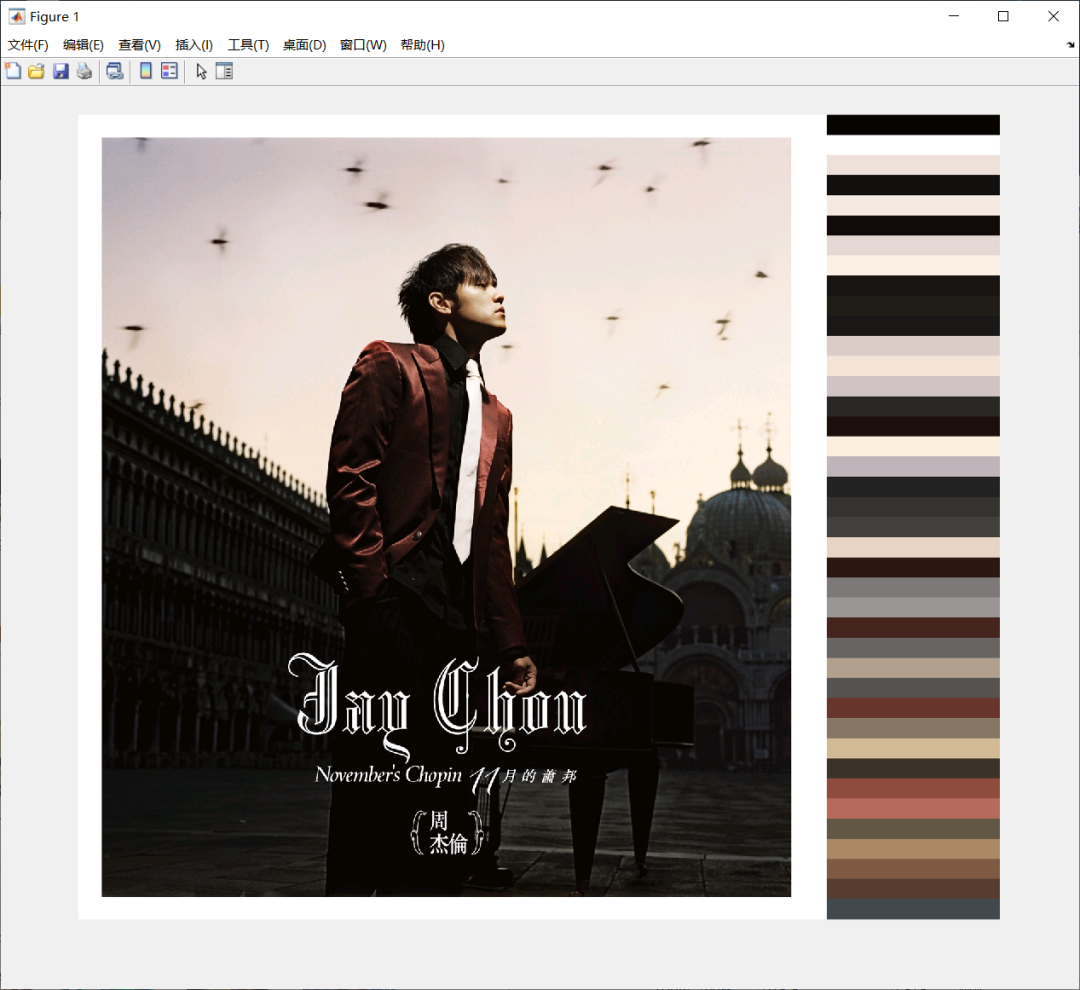Activate the Edit Plot arrow tool
The width and height of the screenshot is (1080, 990).
tap(201, 71)
